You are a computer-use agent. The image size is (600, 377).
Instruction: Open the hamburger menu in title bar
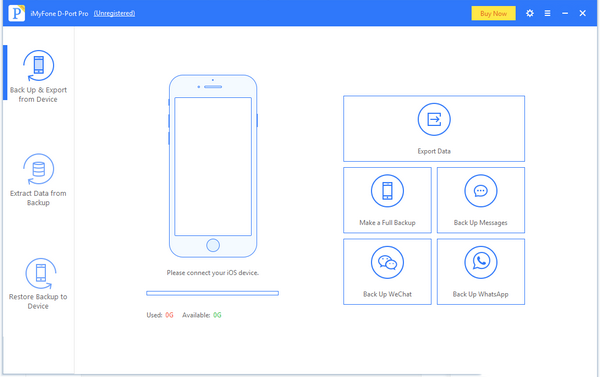[x=548, y=13]
